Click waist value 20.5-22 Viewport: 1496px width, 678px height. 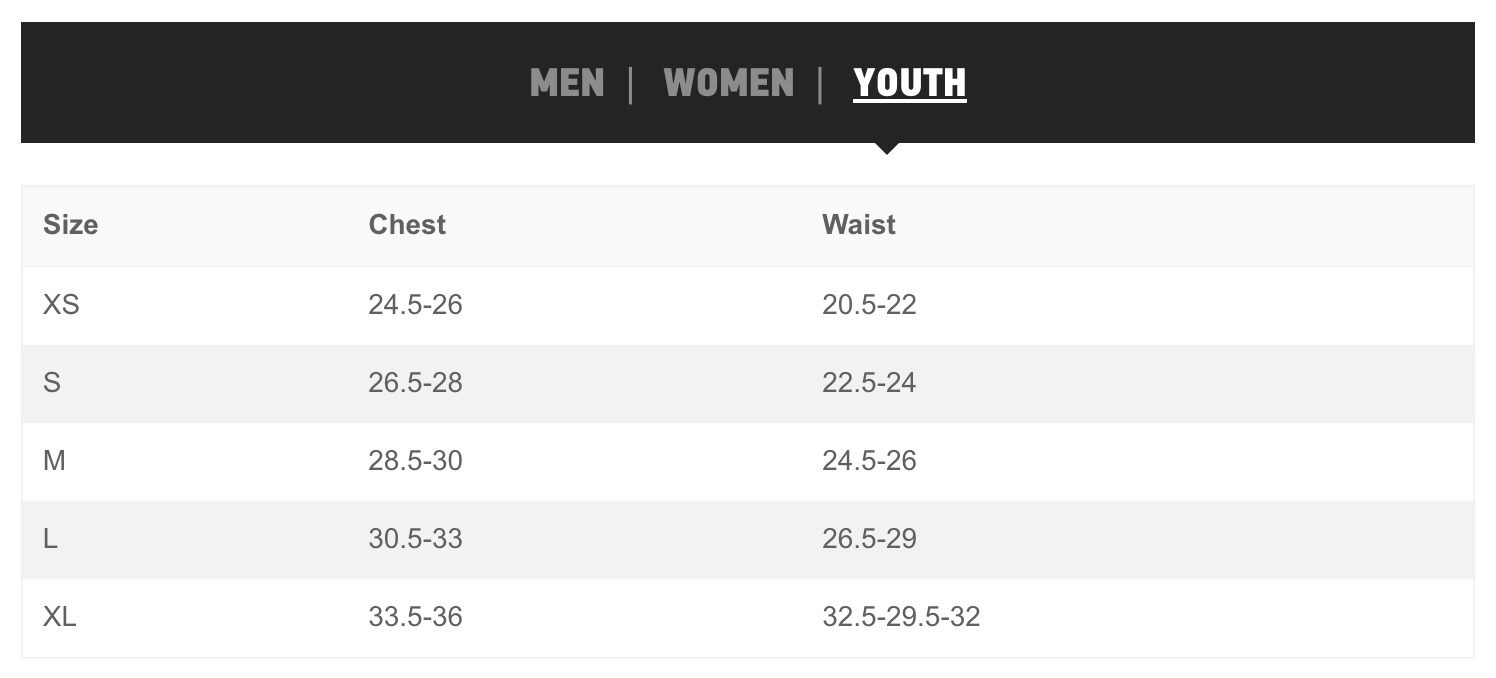869,304
